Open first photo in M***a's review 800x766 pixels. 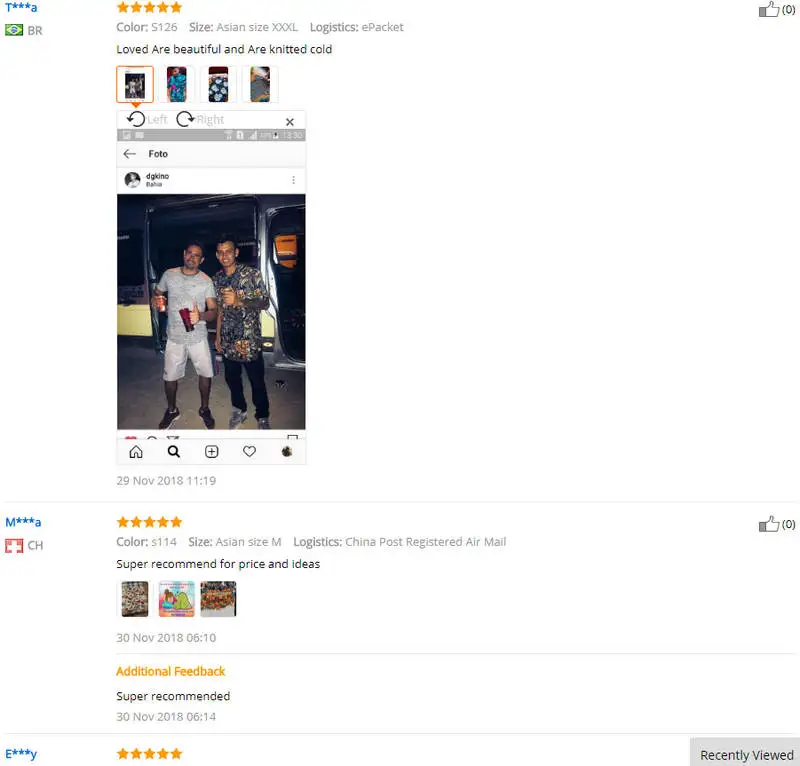(x=135, y=599)
